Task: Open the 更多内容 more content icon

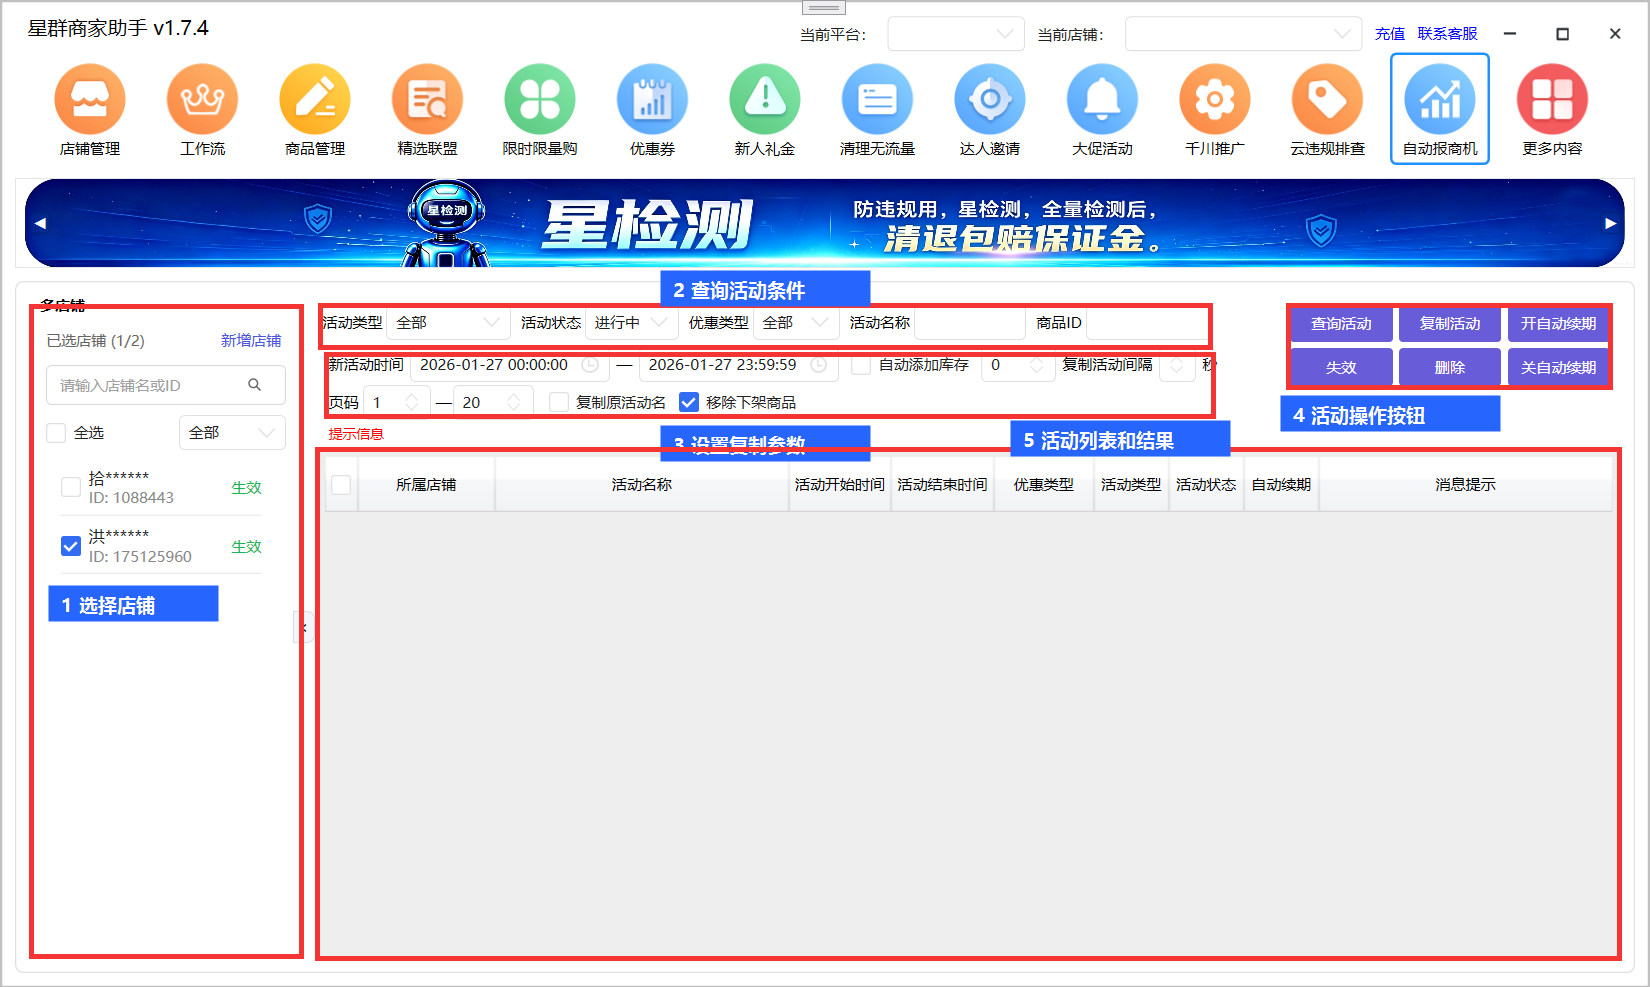Action: click(x=1552, y=99)
